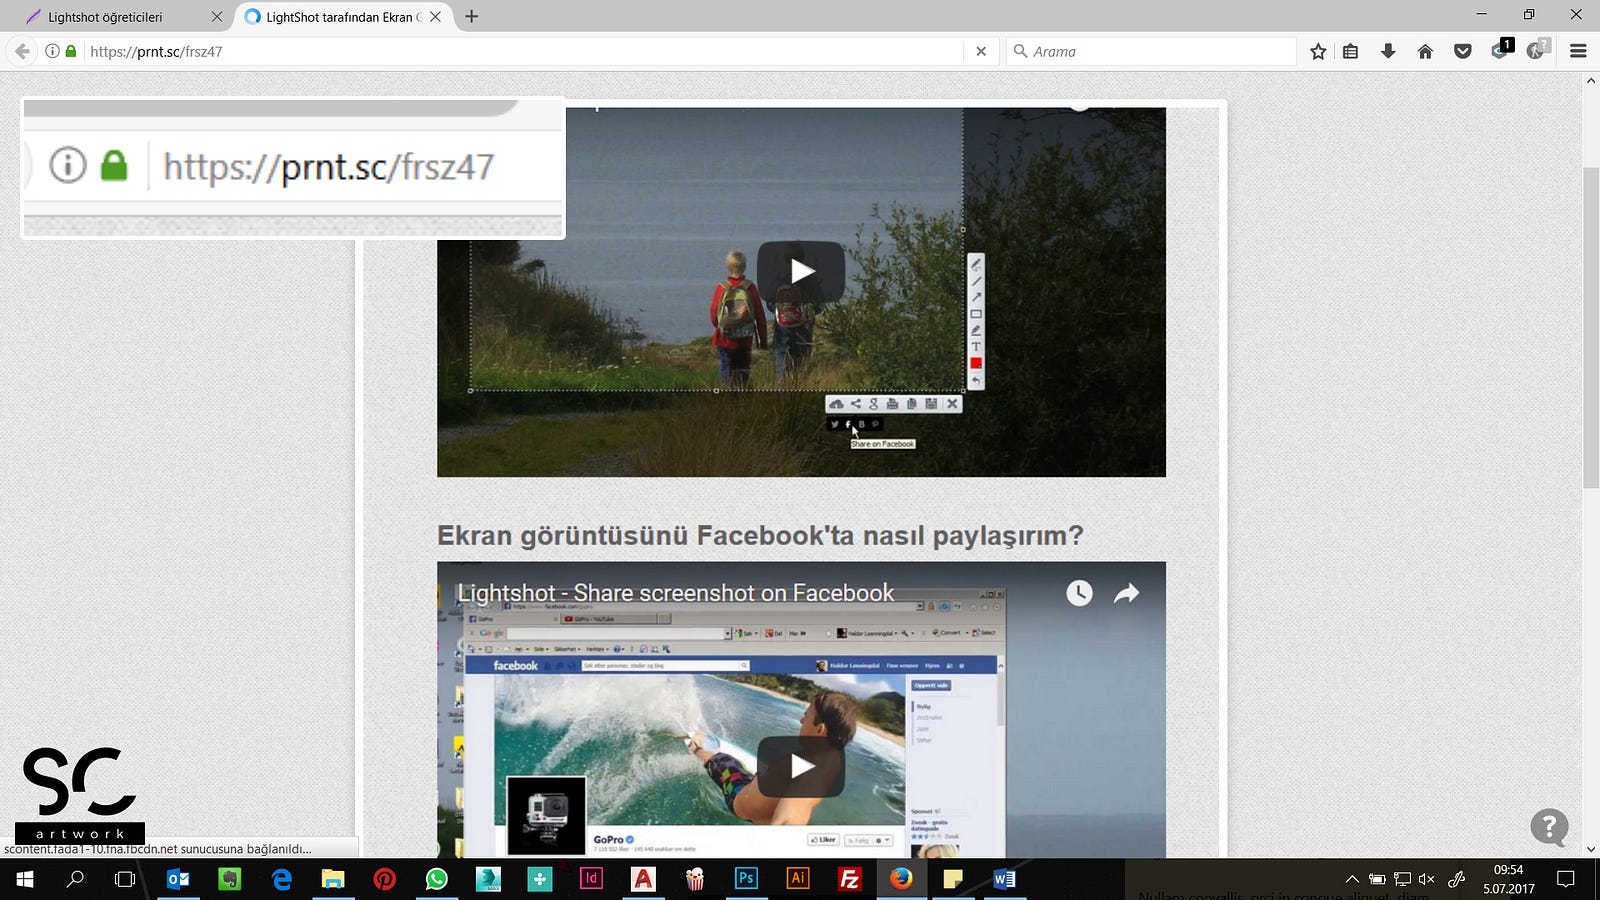Save page to Pocket
The width and height of the screenshot is (1600, 900).
click(x=1463, y=51)
